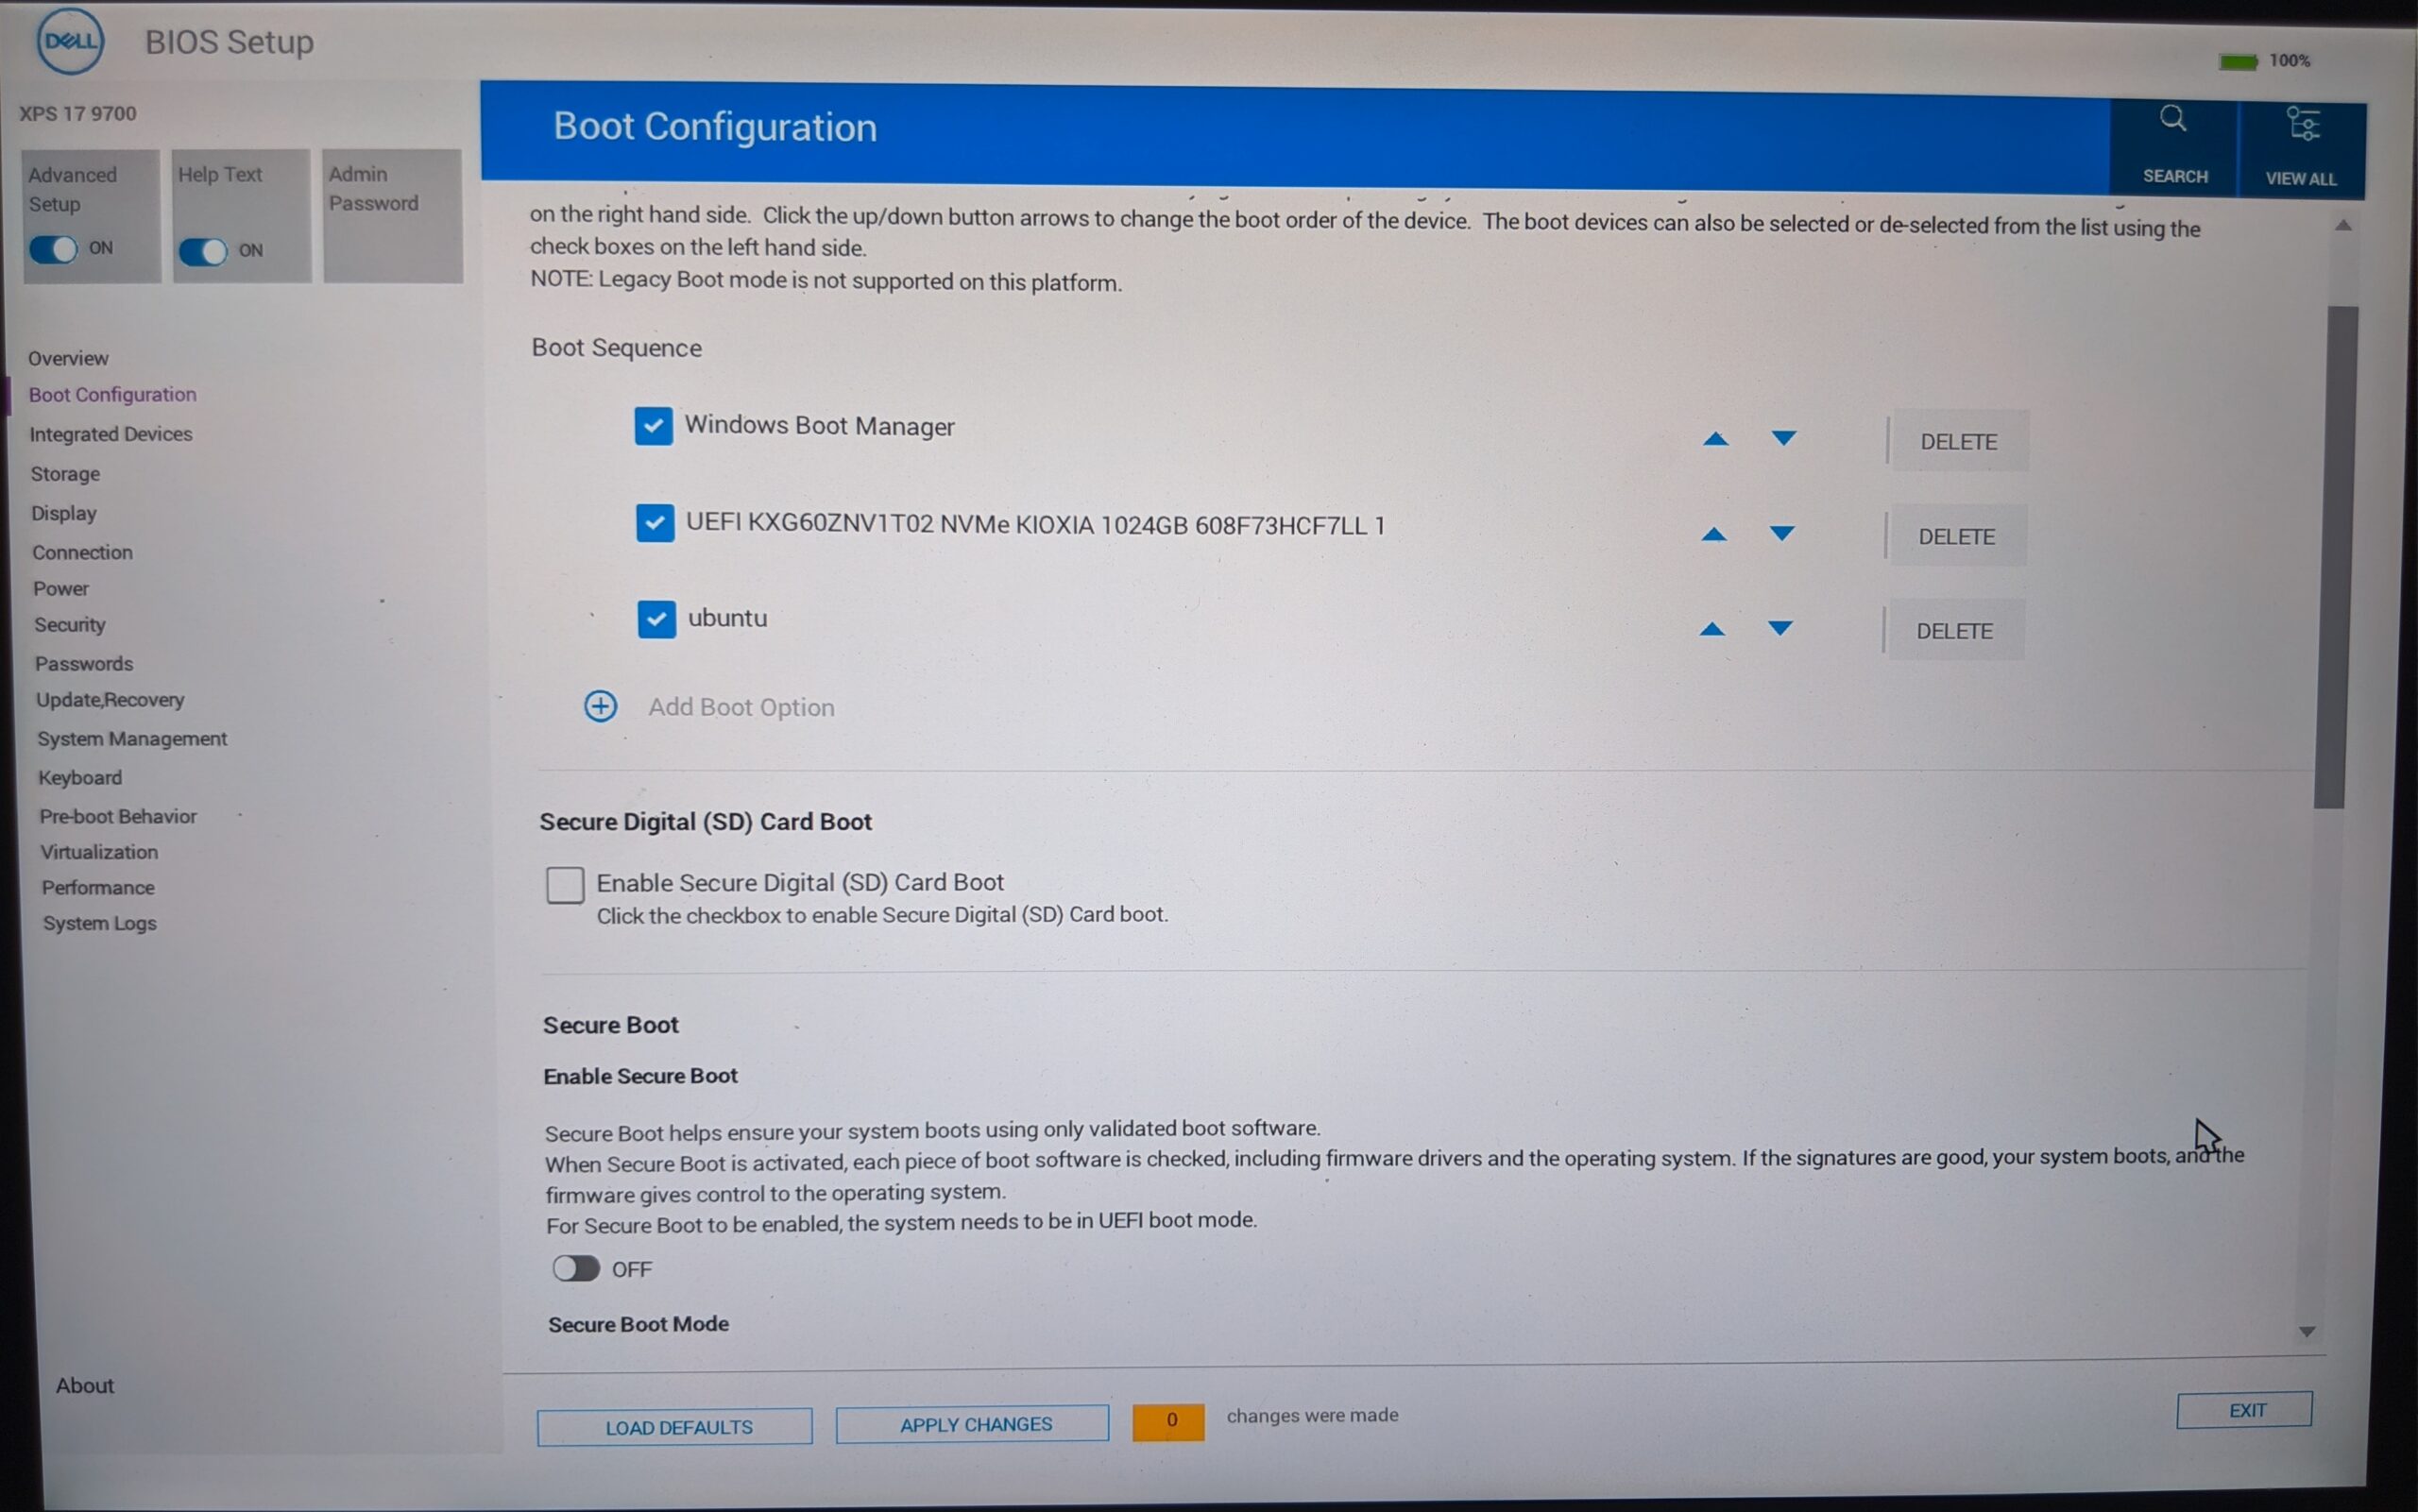The height and width of the screenshot is (1512, 2418).
Task: Go to Power settings
Action: pyautogui.click(x=61, y=588)
